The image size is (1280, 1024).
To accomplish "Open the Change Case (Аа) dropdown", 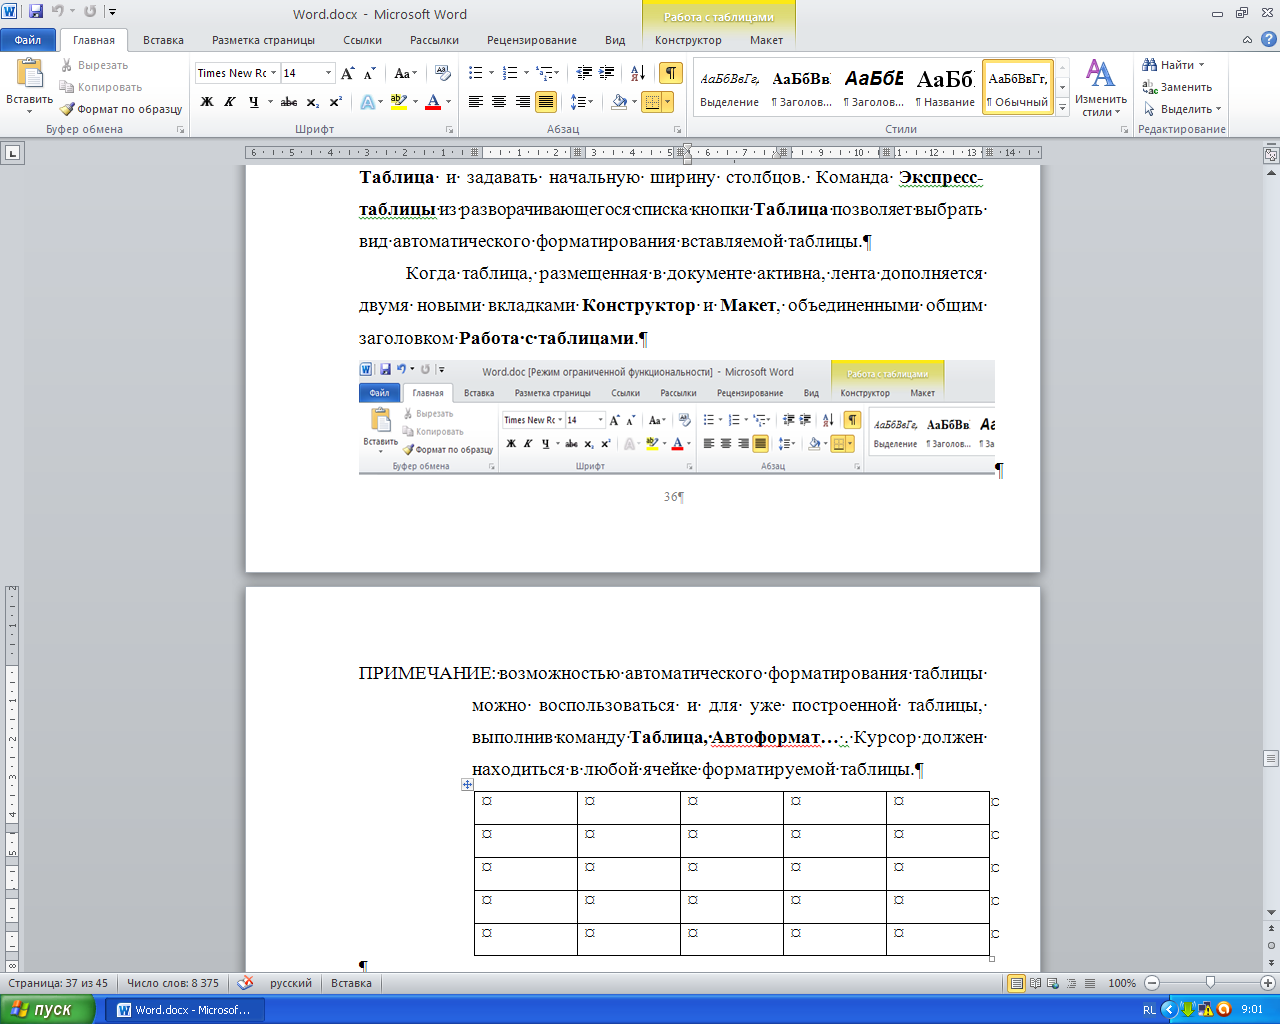I will click(x=405, y=73).
